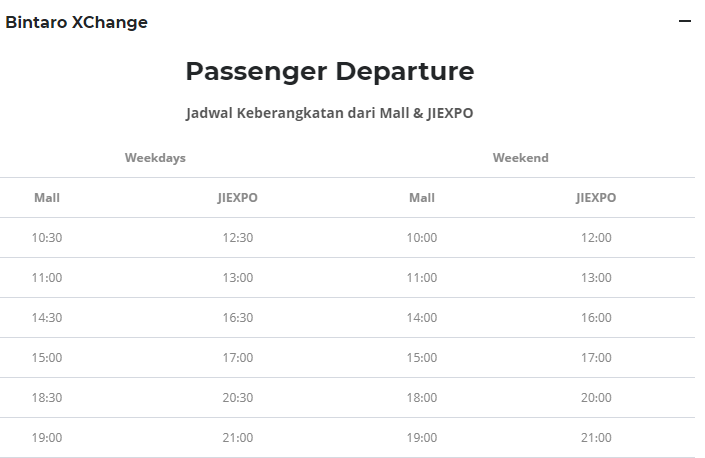Click the Bintaro XChange accordion title

76,22
